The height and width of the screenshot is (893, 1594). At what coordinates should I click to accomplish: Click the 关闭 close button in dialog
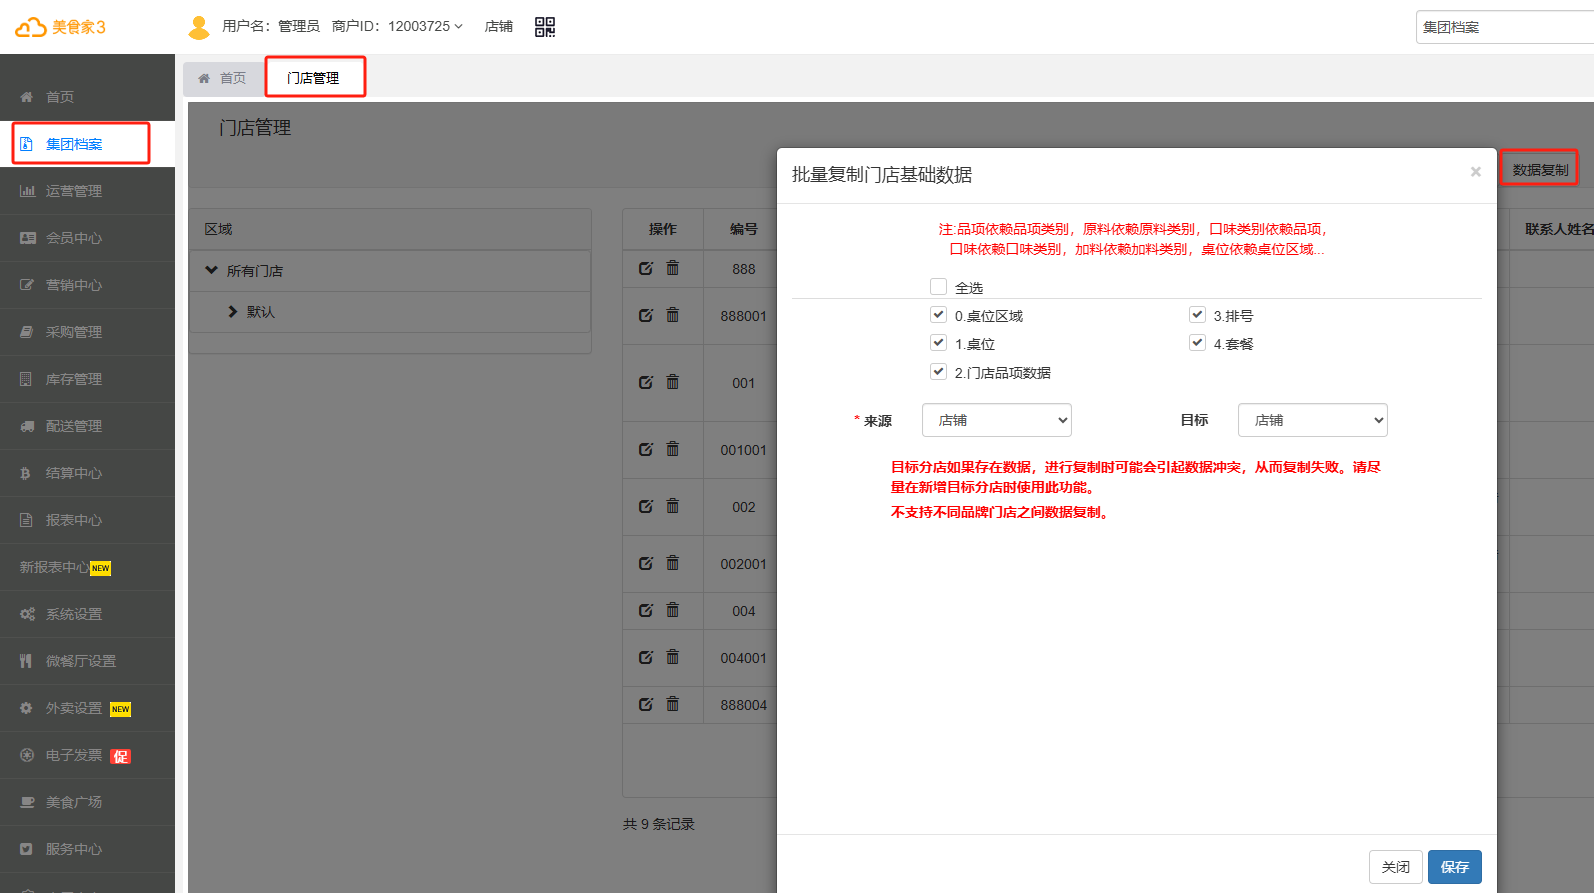pyautogui.click(x=1395, y=867)
